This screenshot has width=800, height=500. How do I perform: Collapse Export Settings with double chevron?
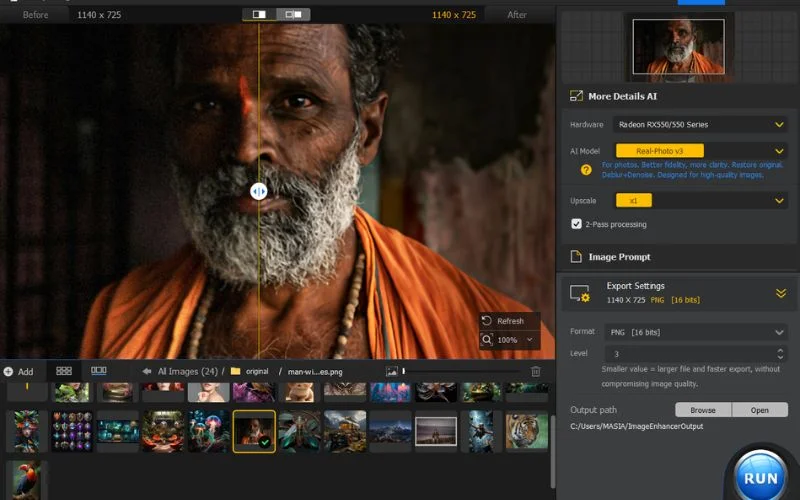(781, 293)
